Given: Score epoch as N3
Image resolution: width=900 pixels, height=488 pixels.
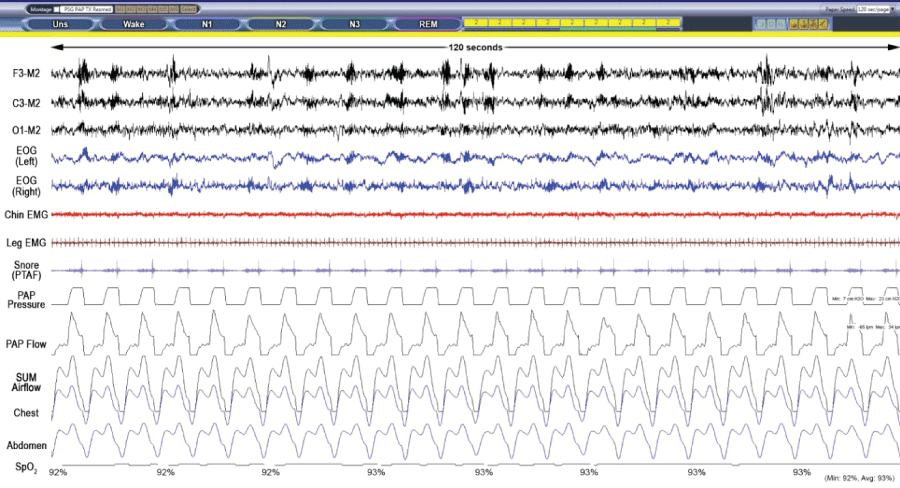Looking at the screenshot, I should coord(355,24).
